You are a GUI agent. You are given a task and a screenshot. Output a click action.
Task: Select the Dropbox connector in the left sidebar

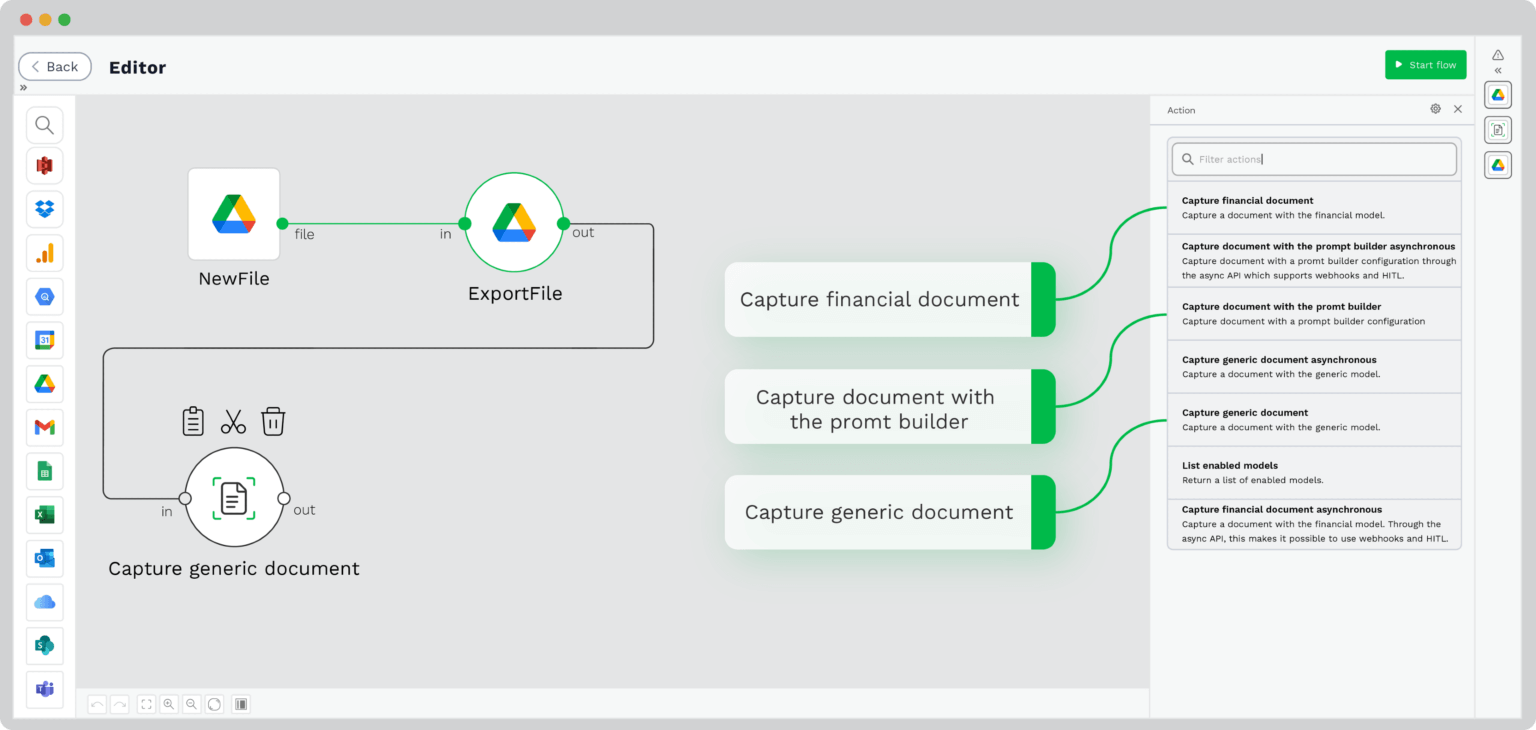click(x=44, y=209)
